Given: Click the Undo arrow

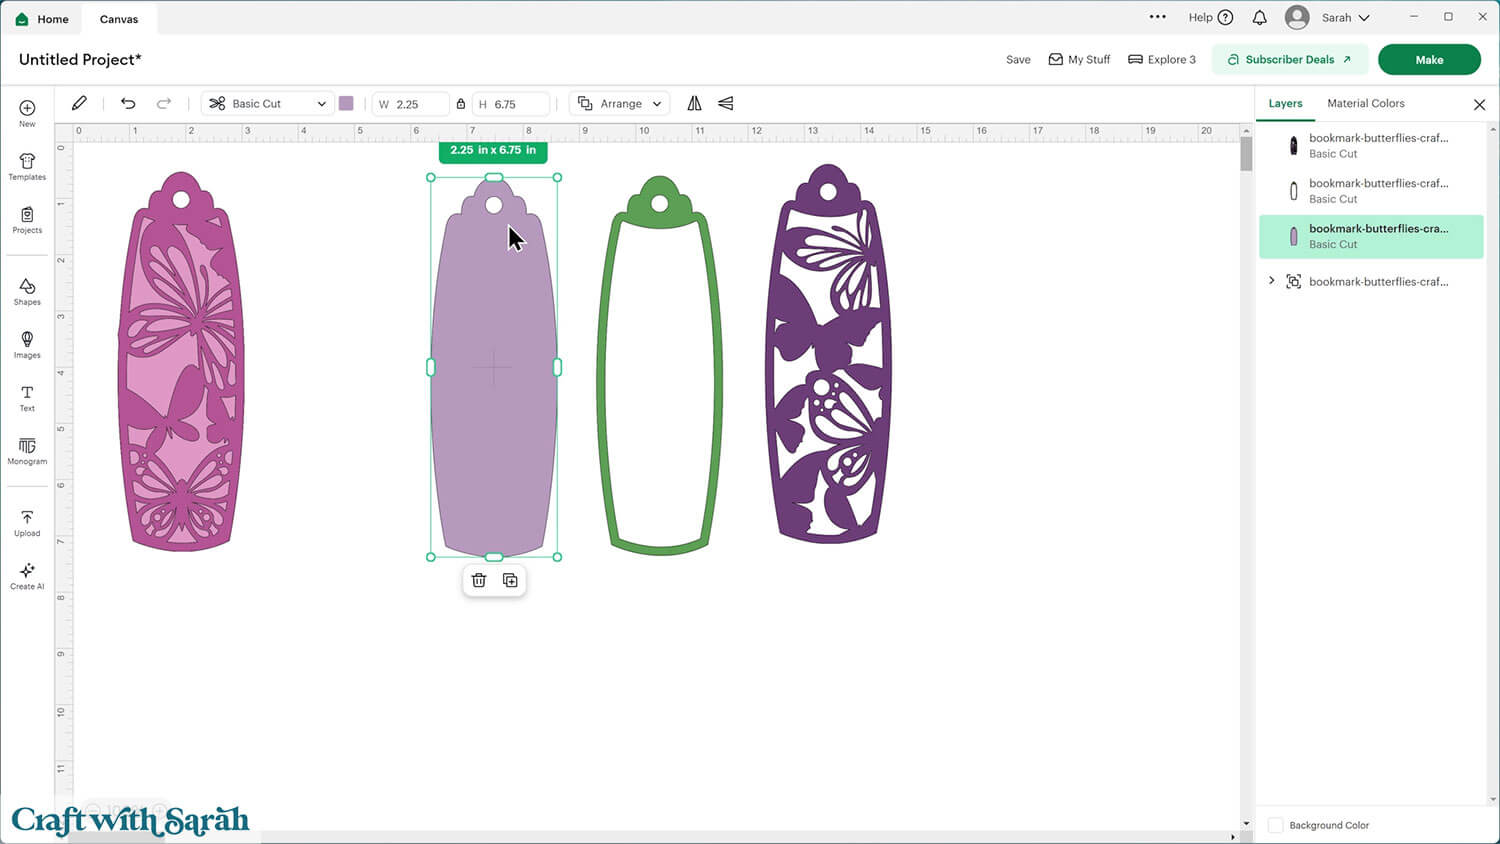Looking at the screenshot, I should 128,103.
